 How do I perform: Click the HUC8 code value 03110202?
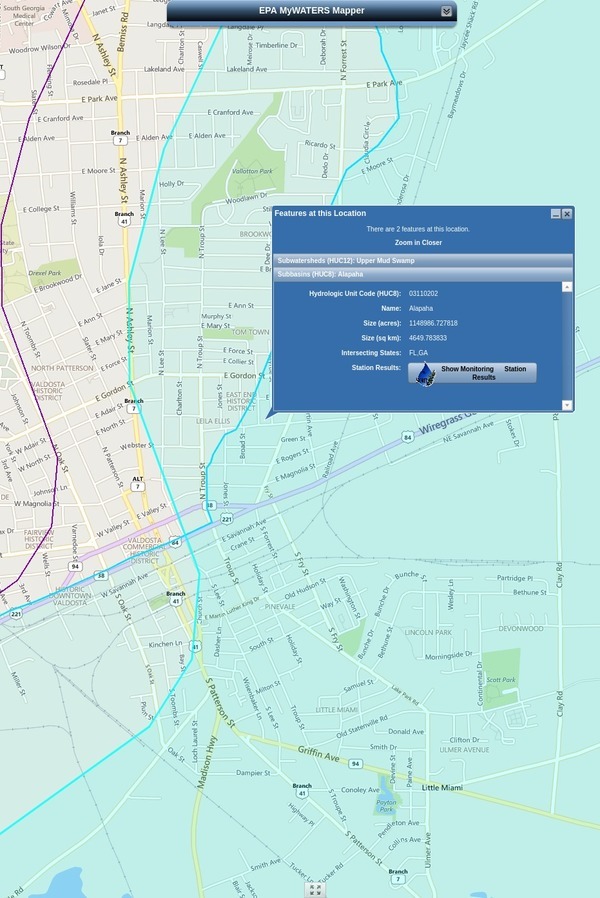[x=423, y=294]
